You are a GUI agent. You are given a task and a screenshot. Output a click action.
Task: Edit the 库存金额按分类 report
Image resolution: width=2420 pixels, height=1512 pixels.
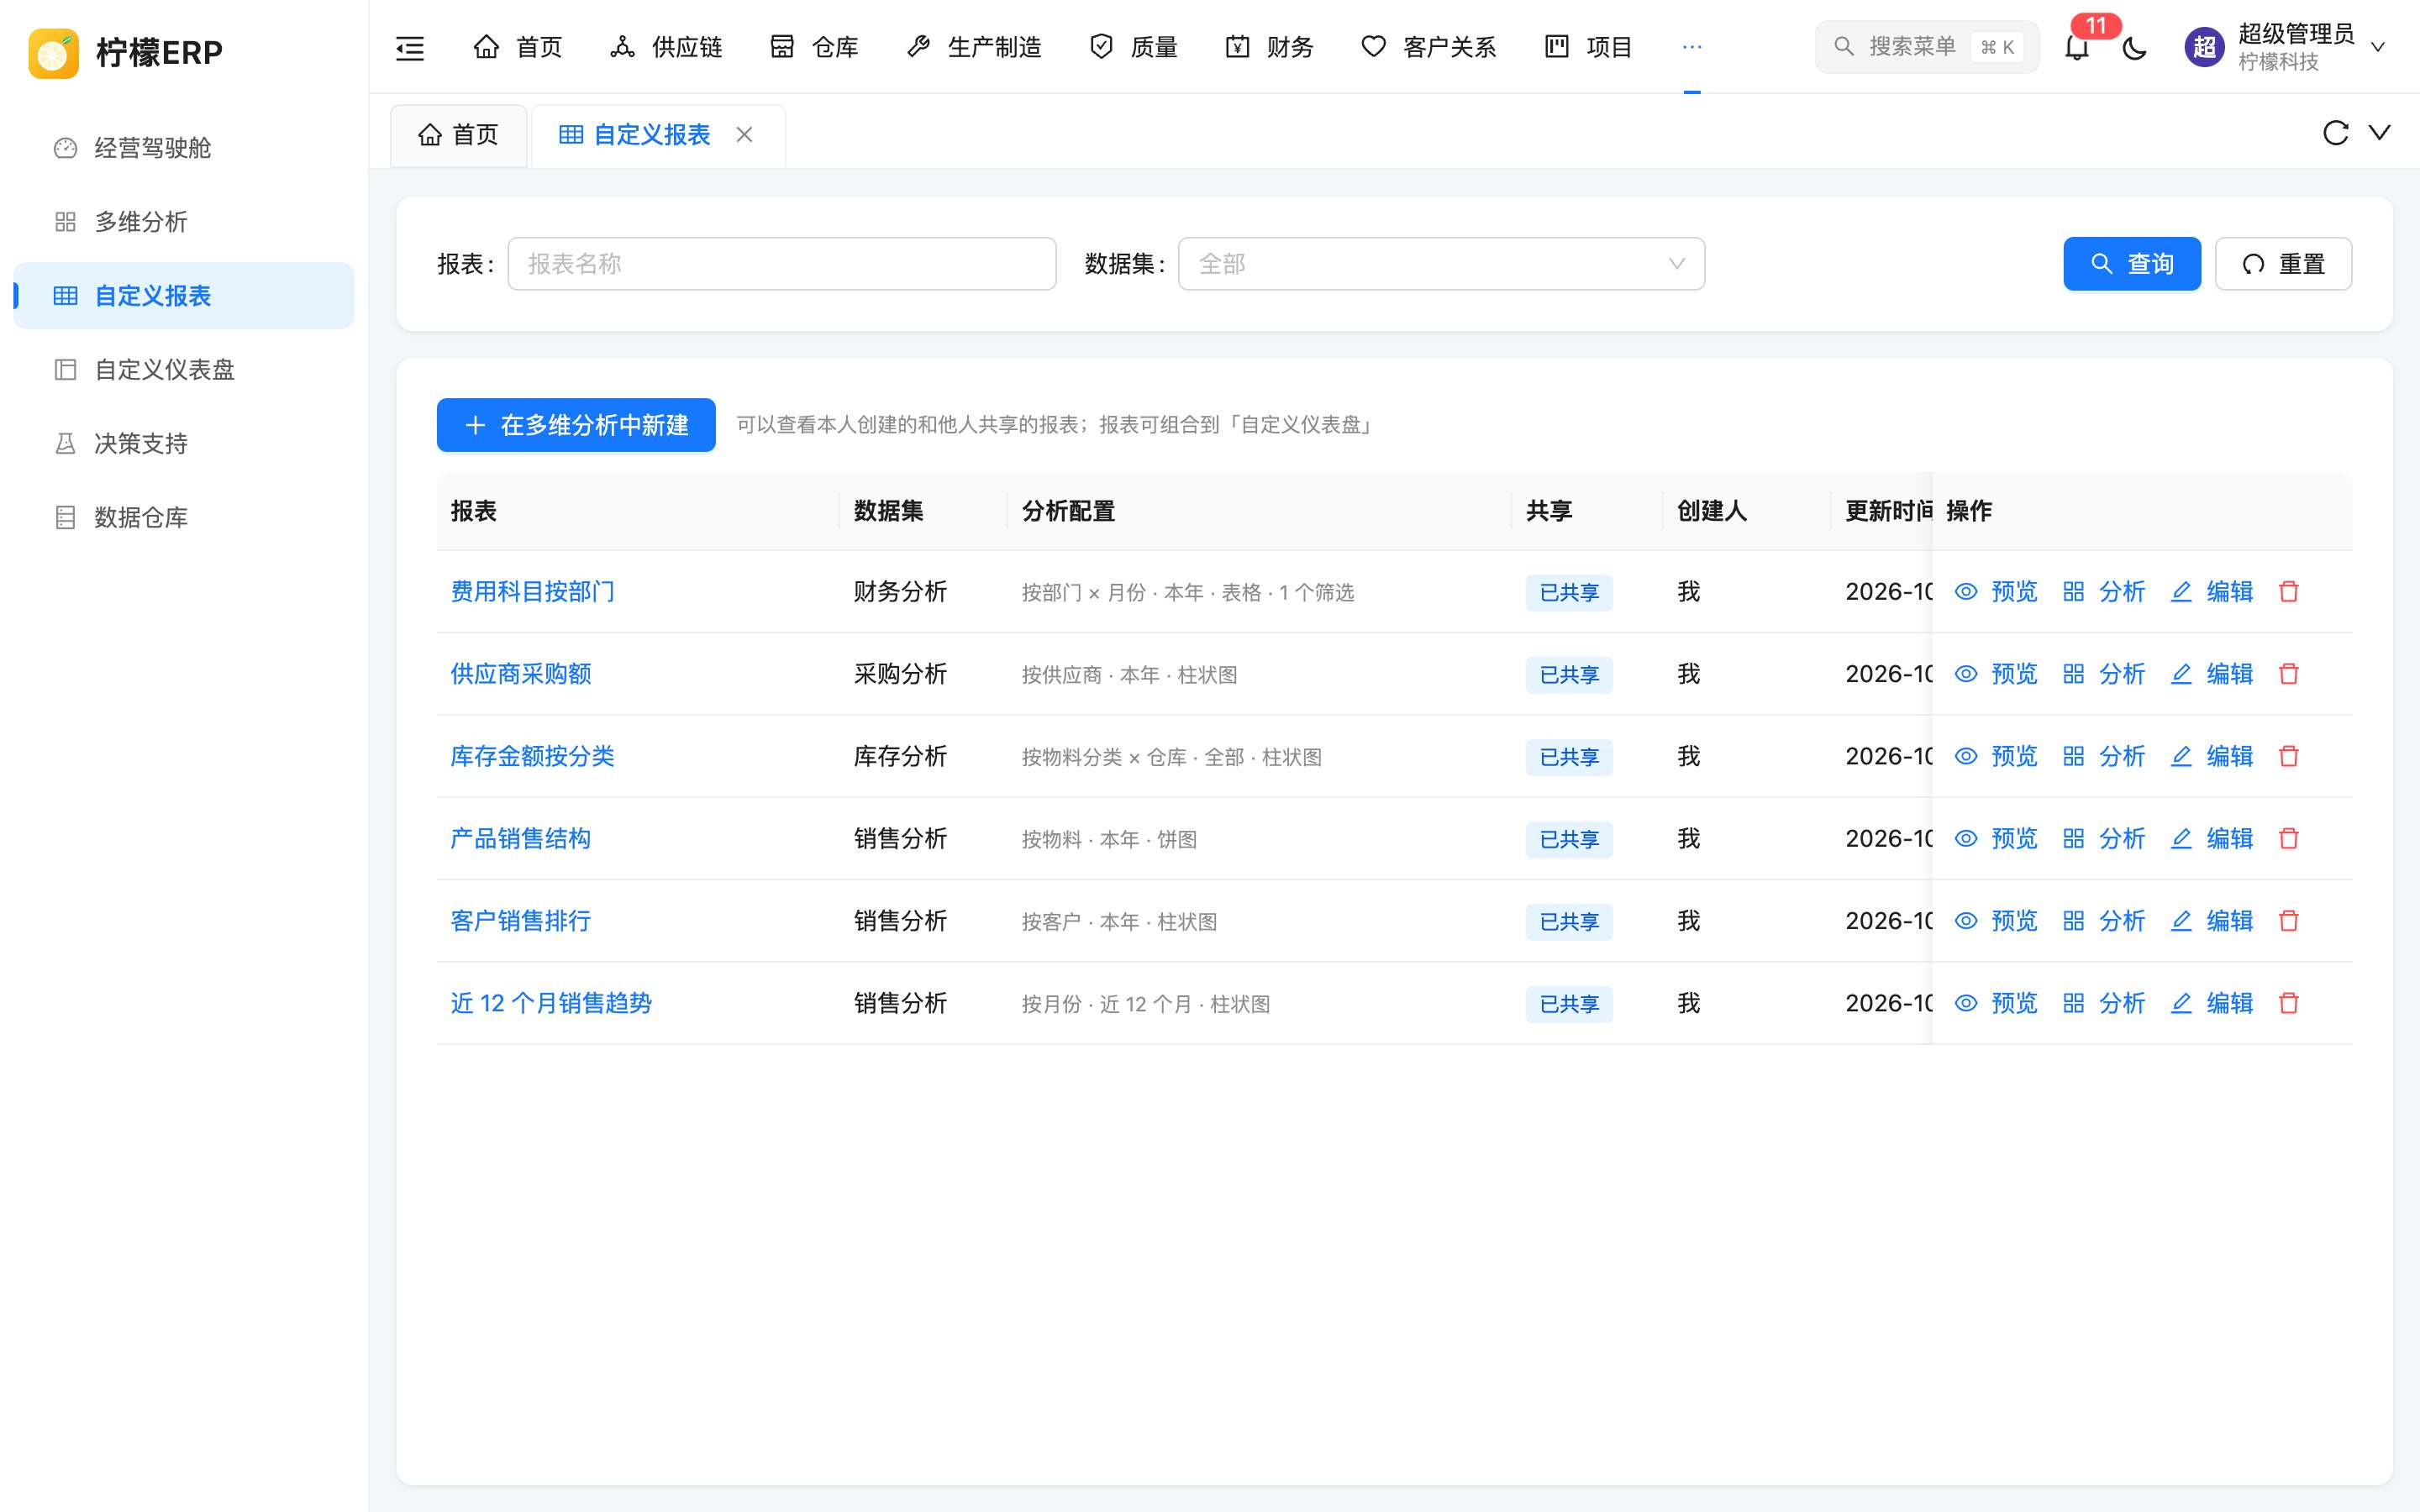(2212, 756)
